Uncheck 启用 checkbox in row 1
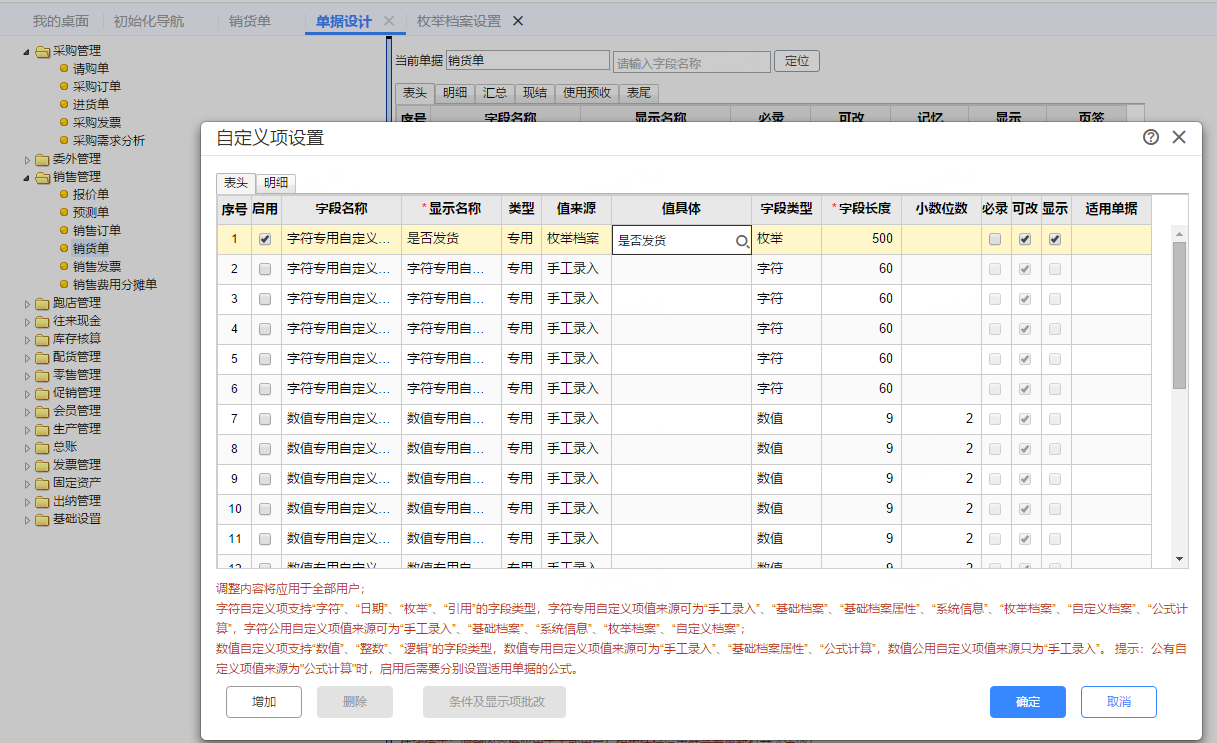The width and height of the screenshot is (1217, 743). click(265, 240)
